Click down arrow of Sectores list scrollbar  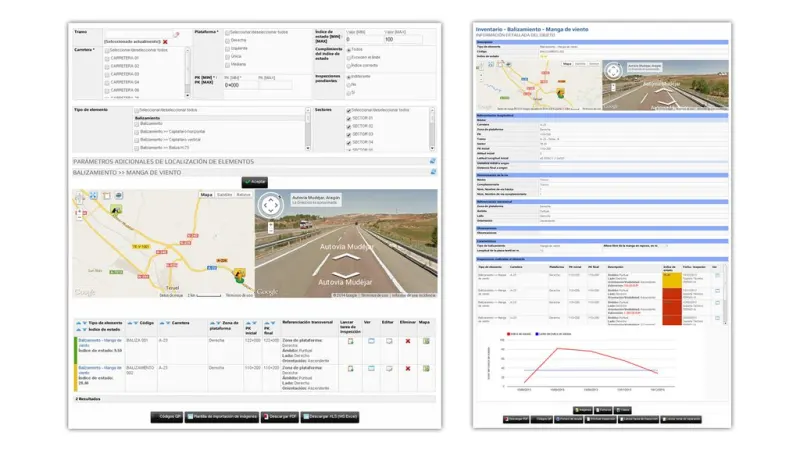tap(432, 148)
